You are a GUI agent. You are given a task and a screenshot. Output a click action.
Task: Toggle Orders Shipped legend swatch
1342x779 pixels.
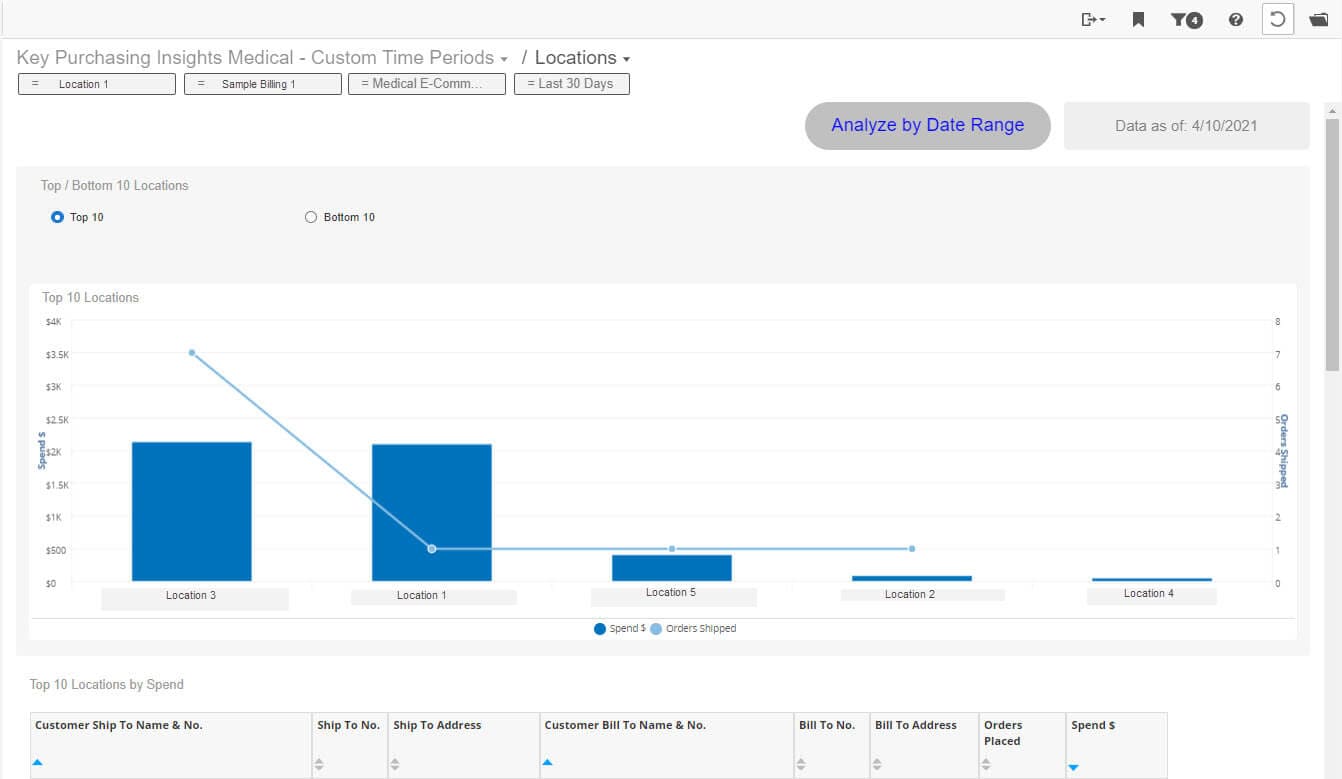point(657,629)
